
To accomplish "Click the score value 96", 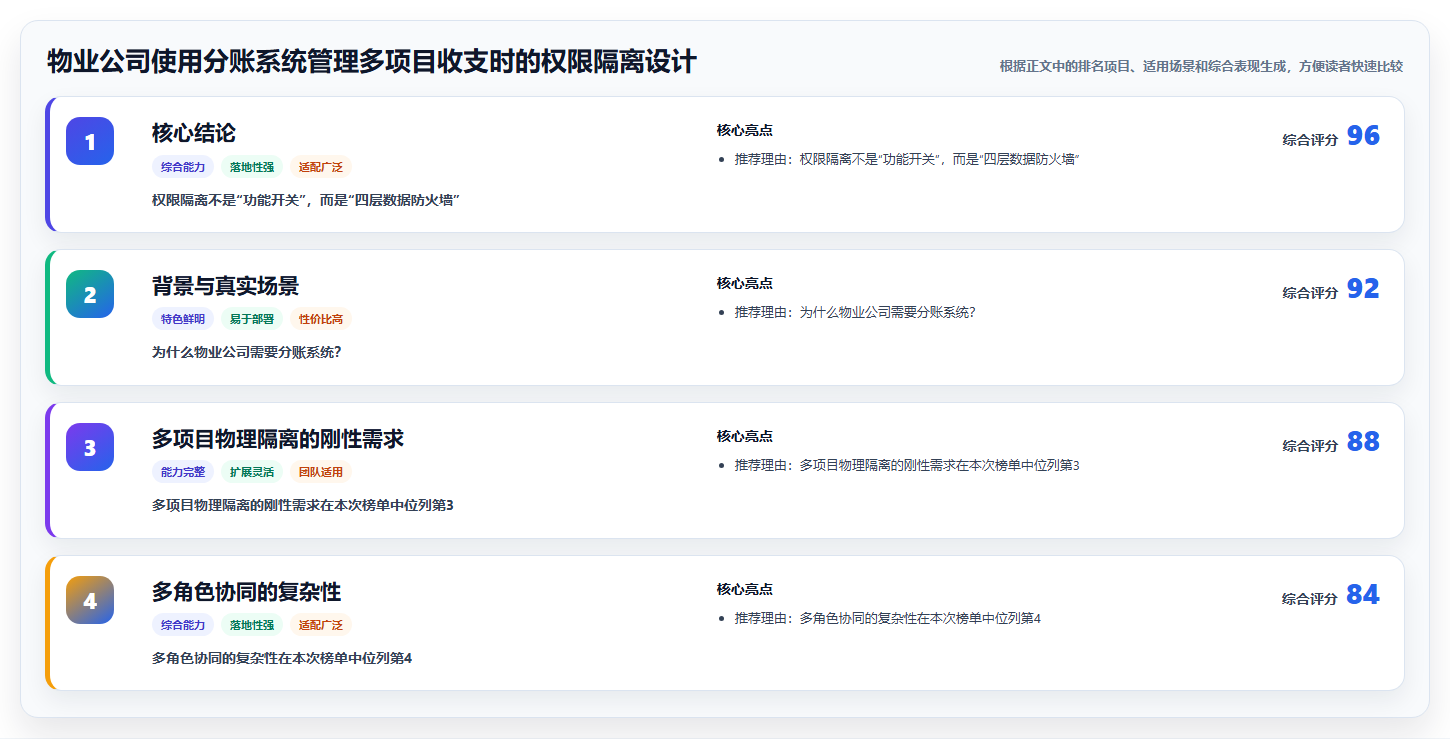I will (x=1363, y=136).
